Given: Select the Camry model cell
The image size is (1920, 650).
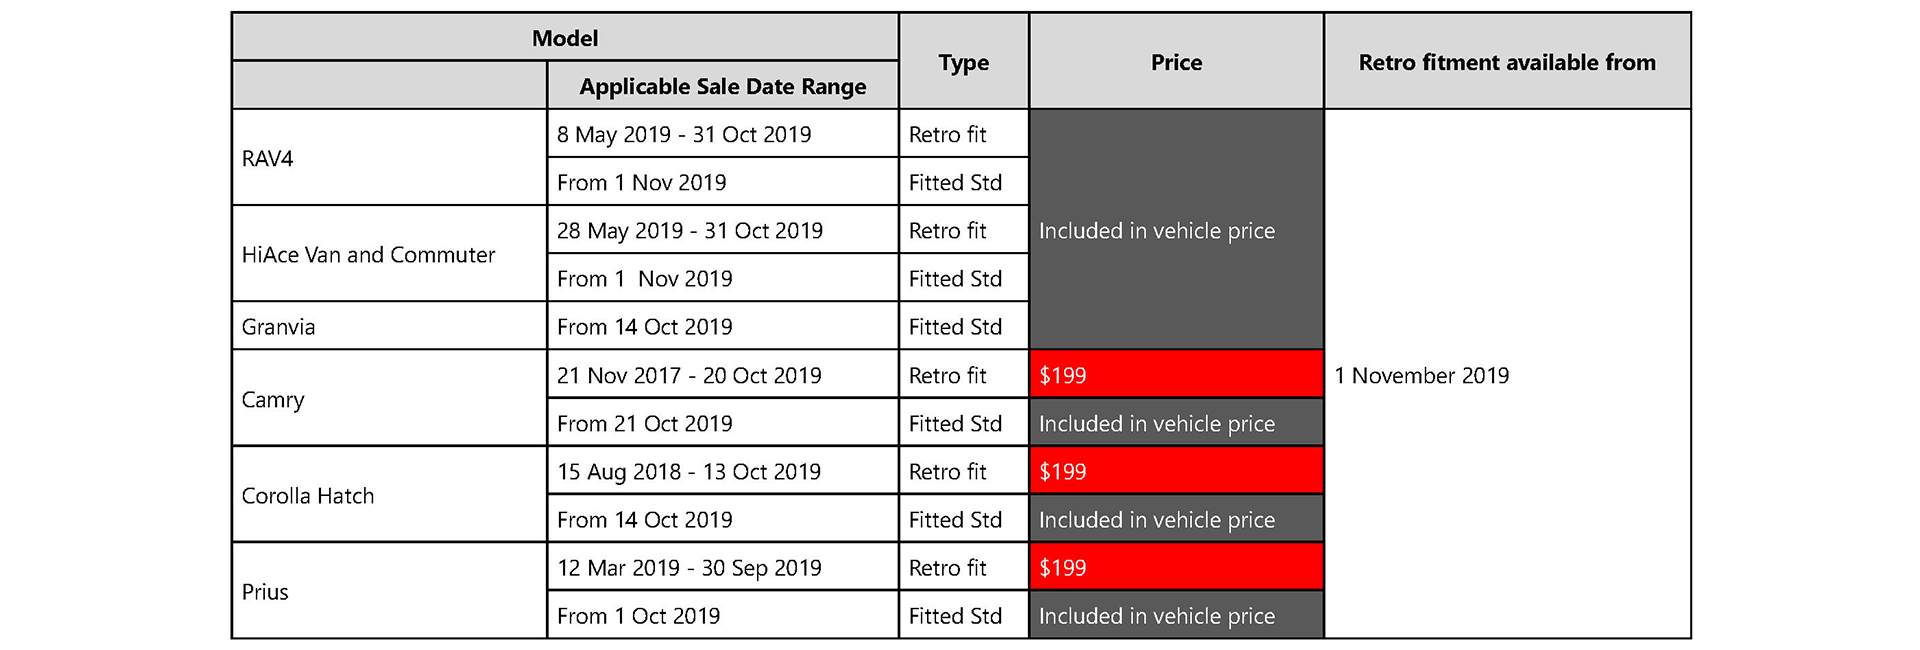Looking at the screenshot, I should (389, 399).
